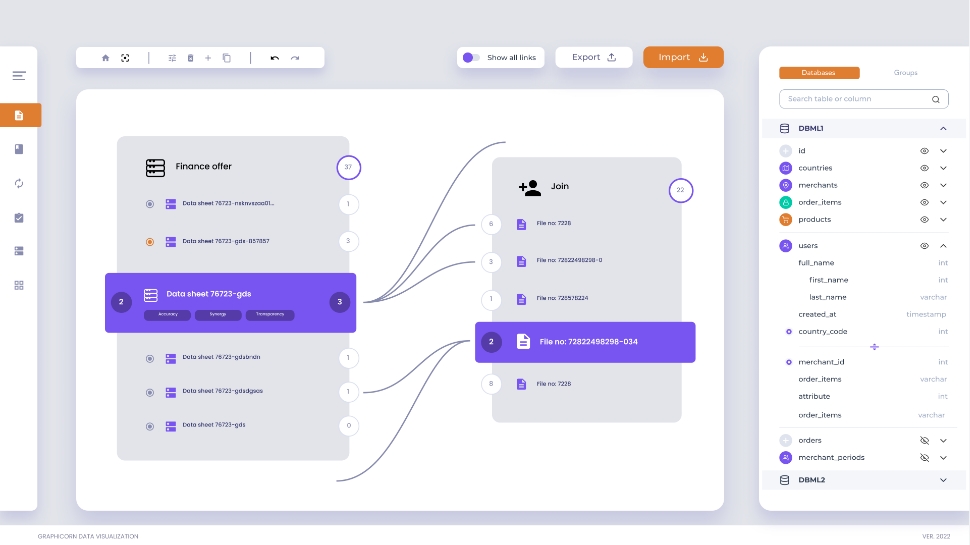Click the Accuracy tag on Data sheet 76723-gds

point(168,315)
